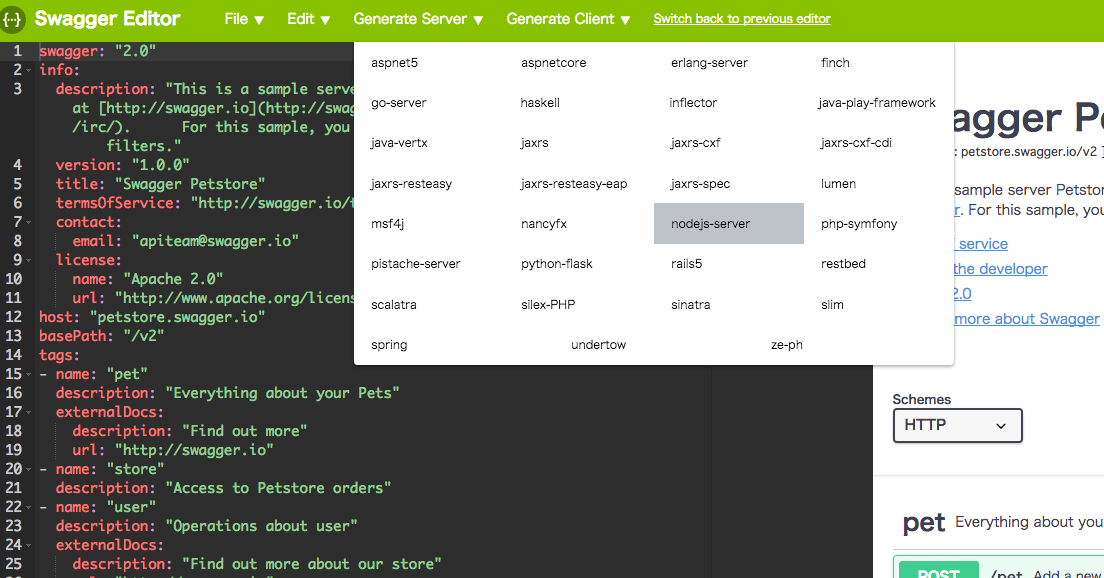This screenshot has width=1104, height=578.
Task: Select jaxrs-cxf option
Action: point(696,143)
